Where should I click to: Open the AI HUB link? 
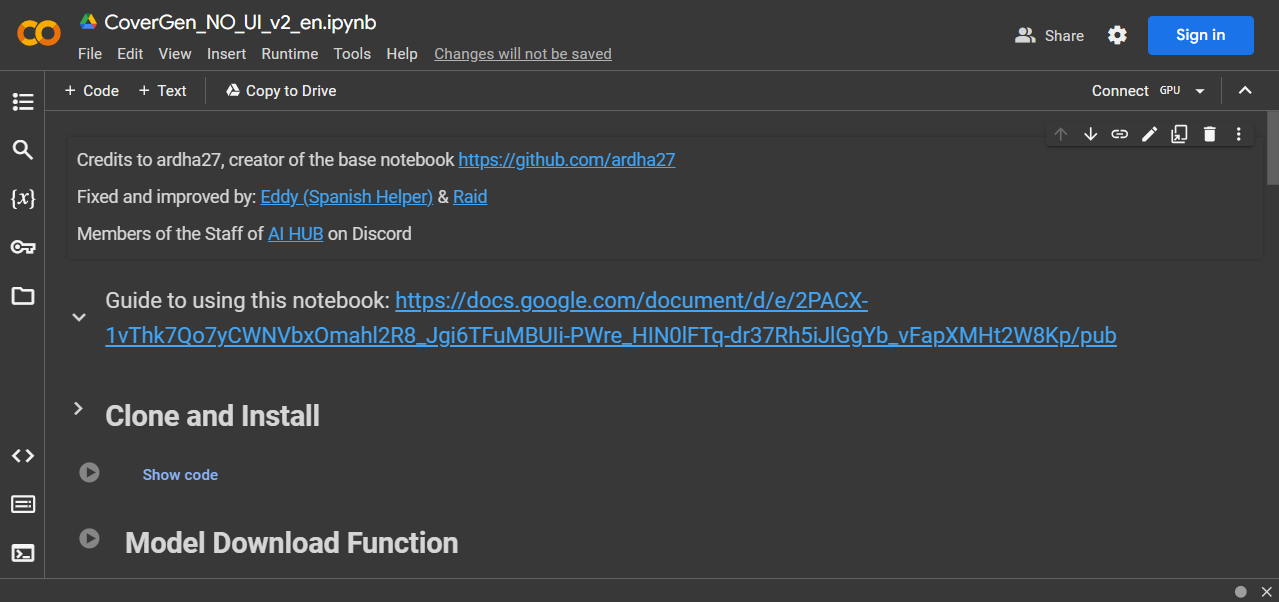[x=296, y=234]
